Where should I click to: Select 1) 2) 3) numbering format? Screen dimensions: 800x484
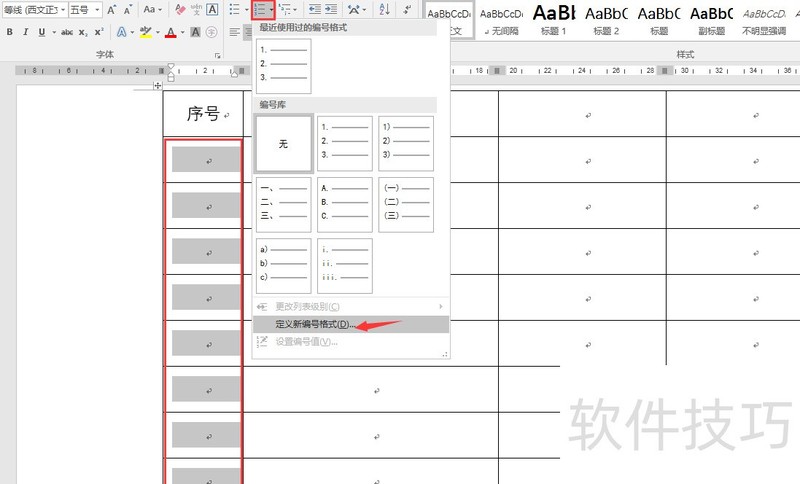point(406,144)
